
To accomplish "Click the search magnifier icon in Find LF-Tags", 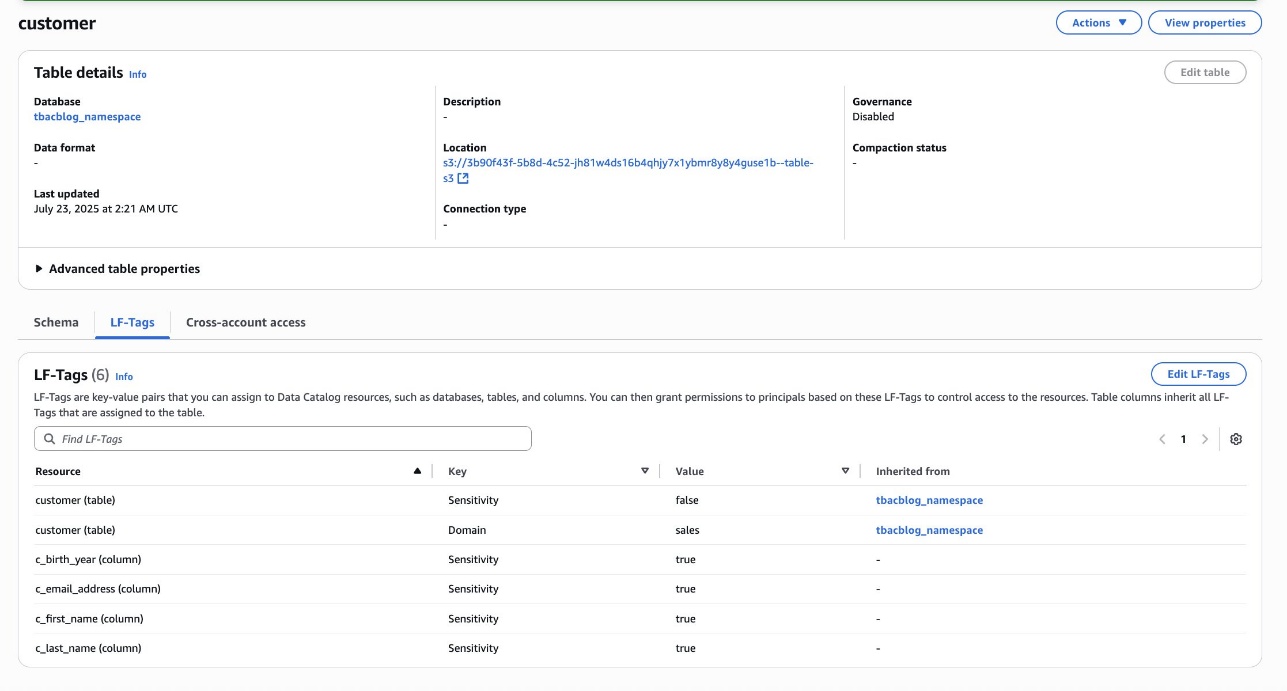I will point(49,439).
